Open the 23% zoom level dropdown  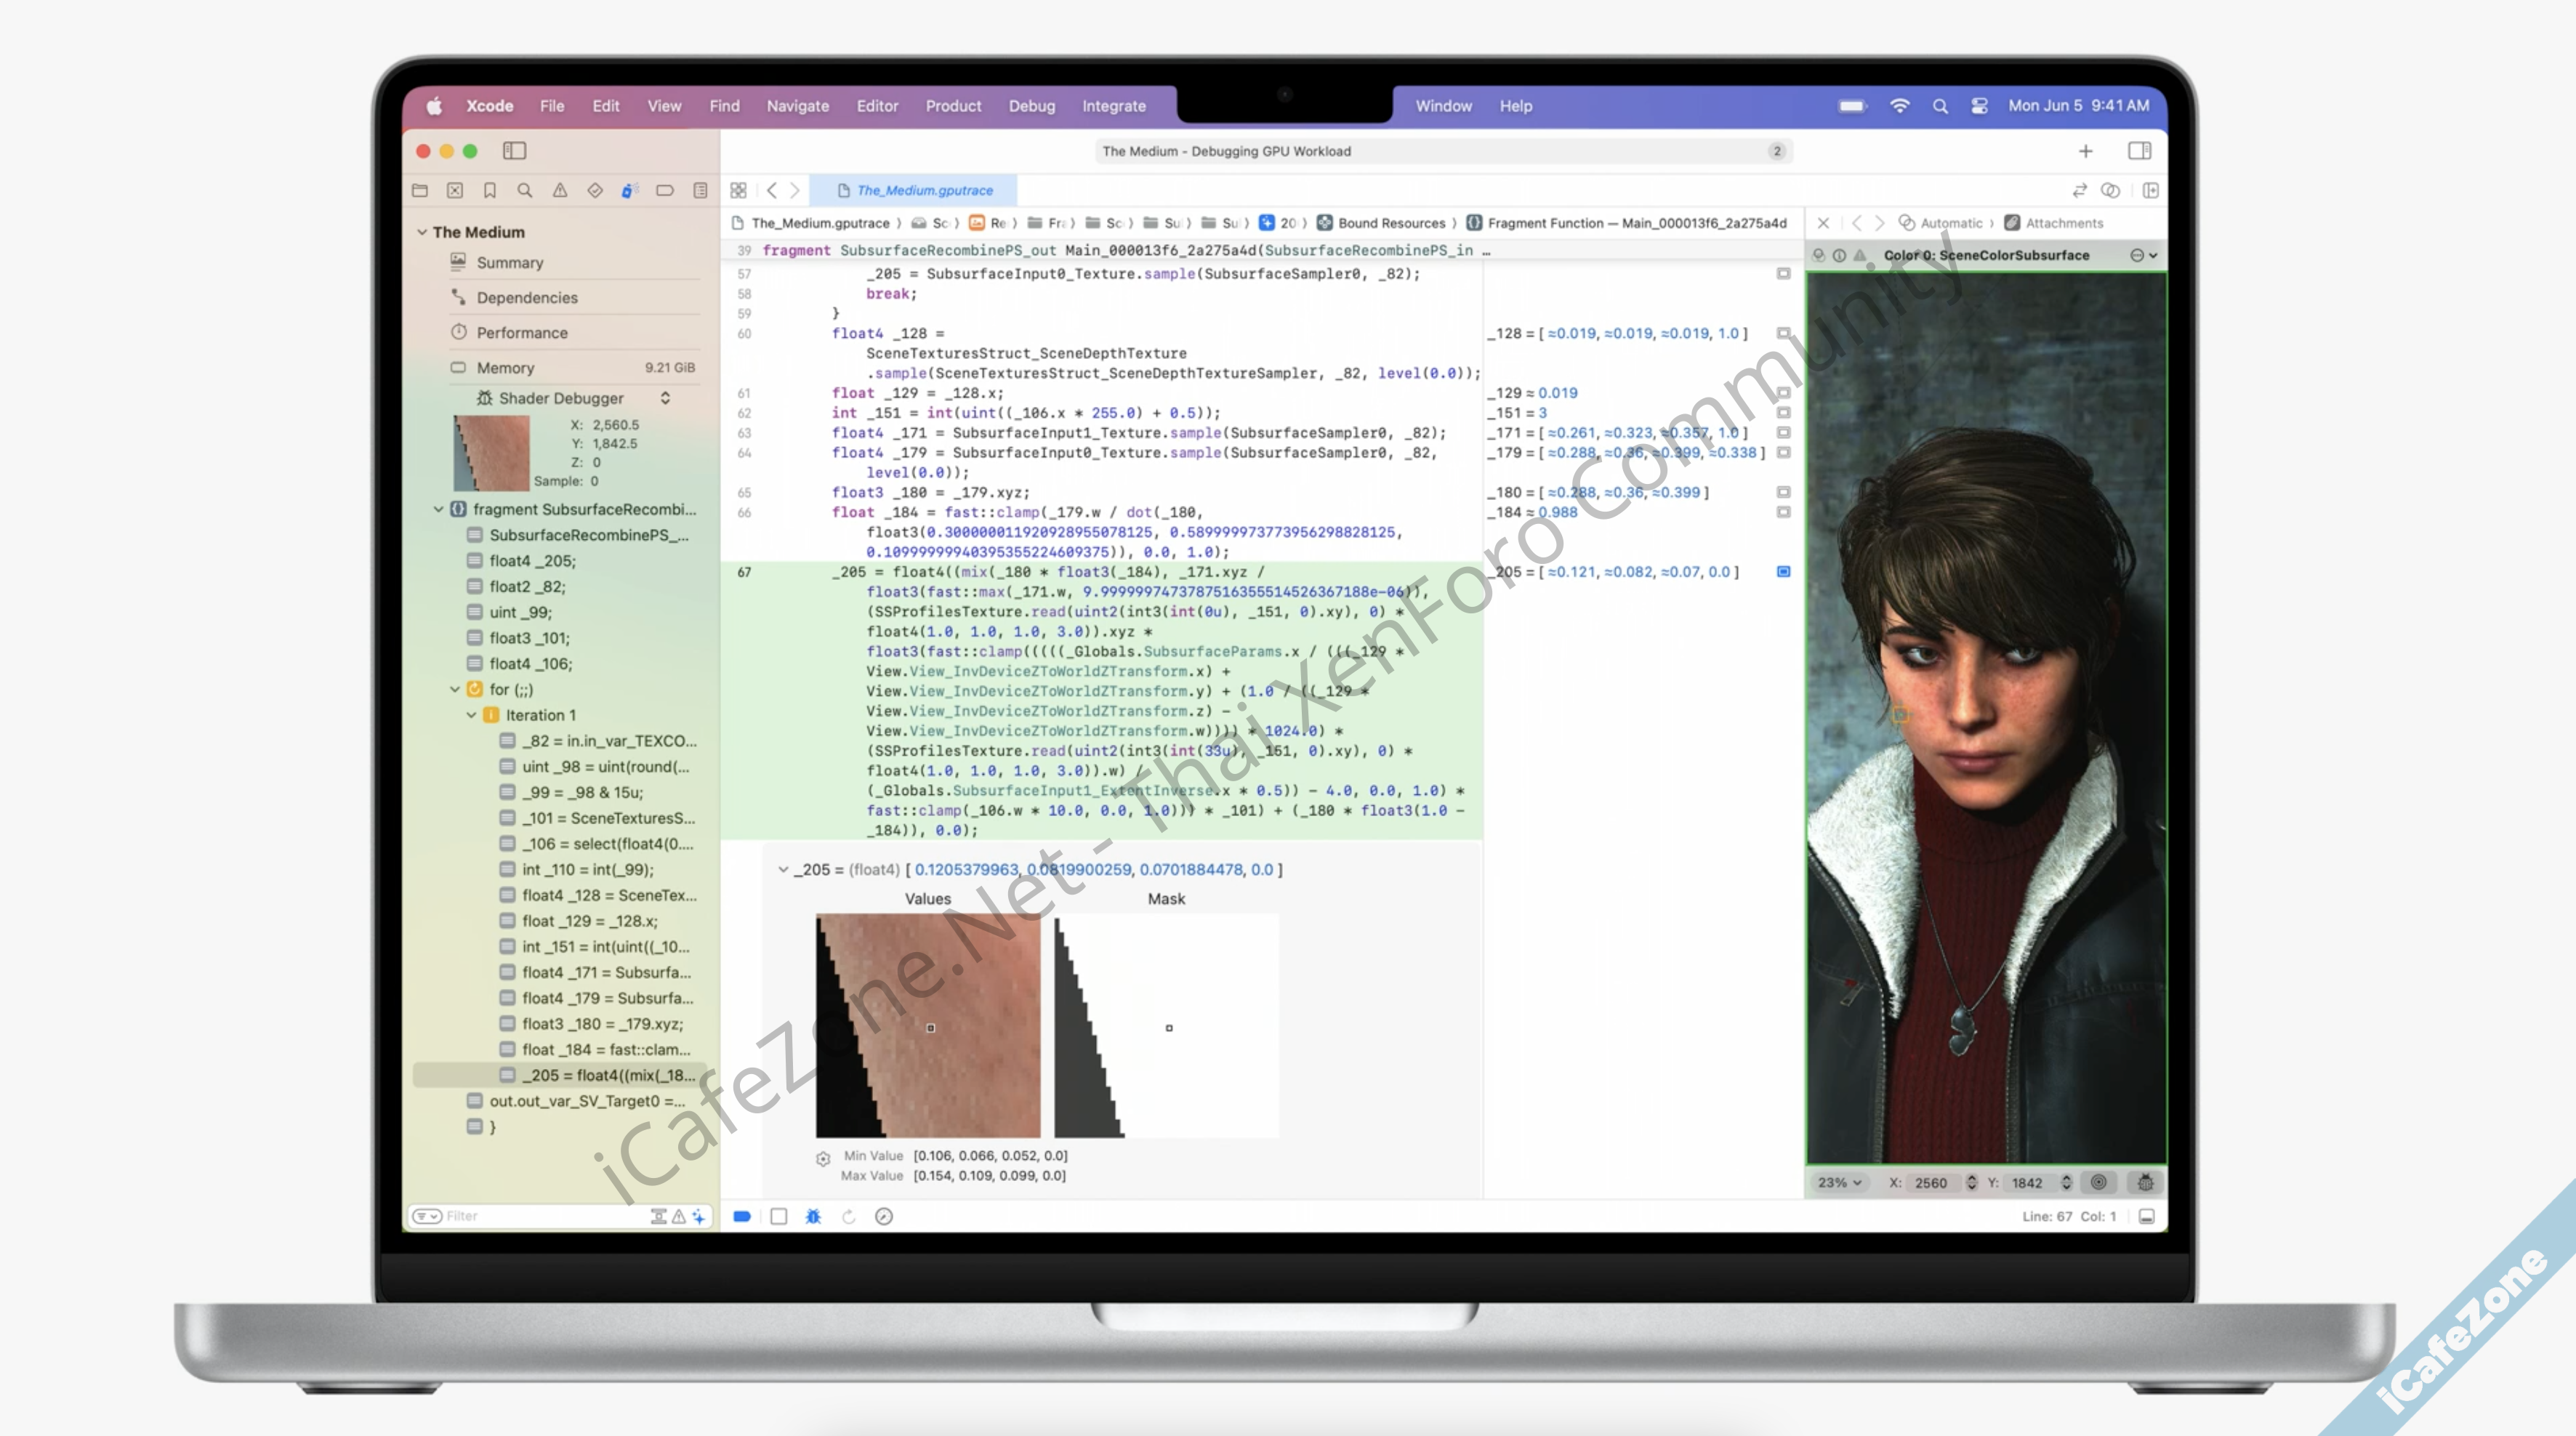tap(1839, 1182)
